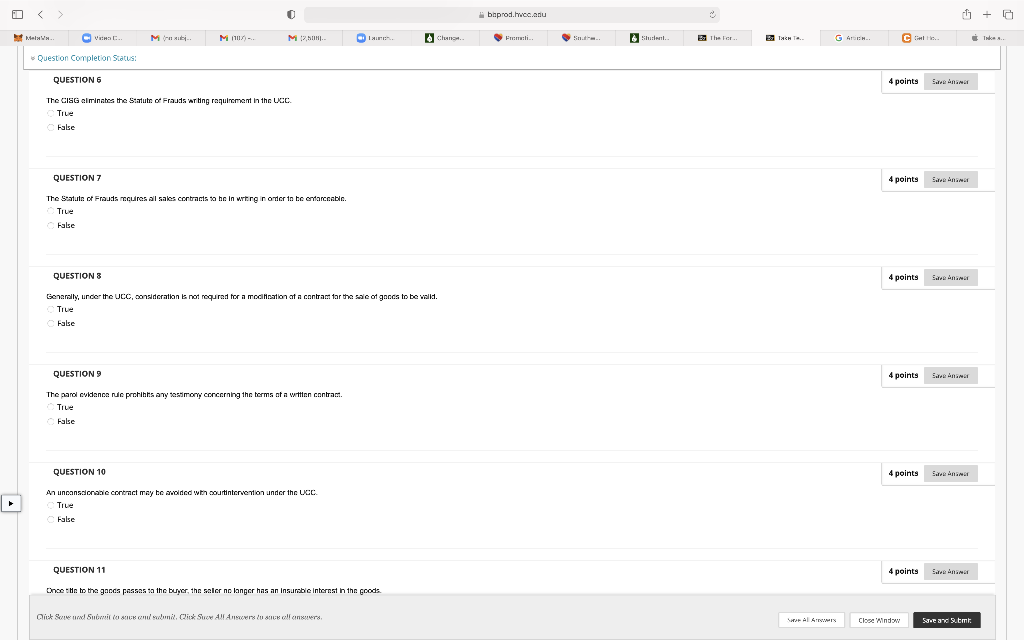Show the tab overview icon

(x=1008, y=14)
